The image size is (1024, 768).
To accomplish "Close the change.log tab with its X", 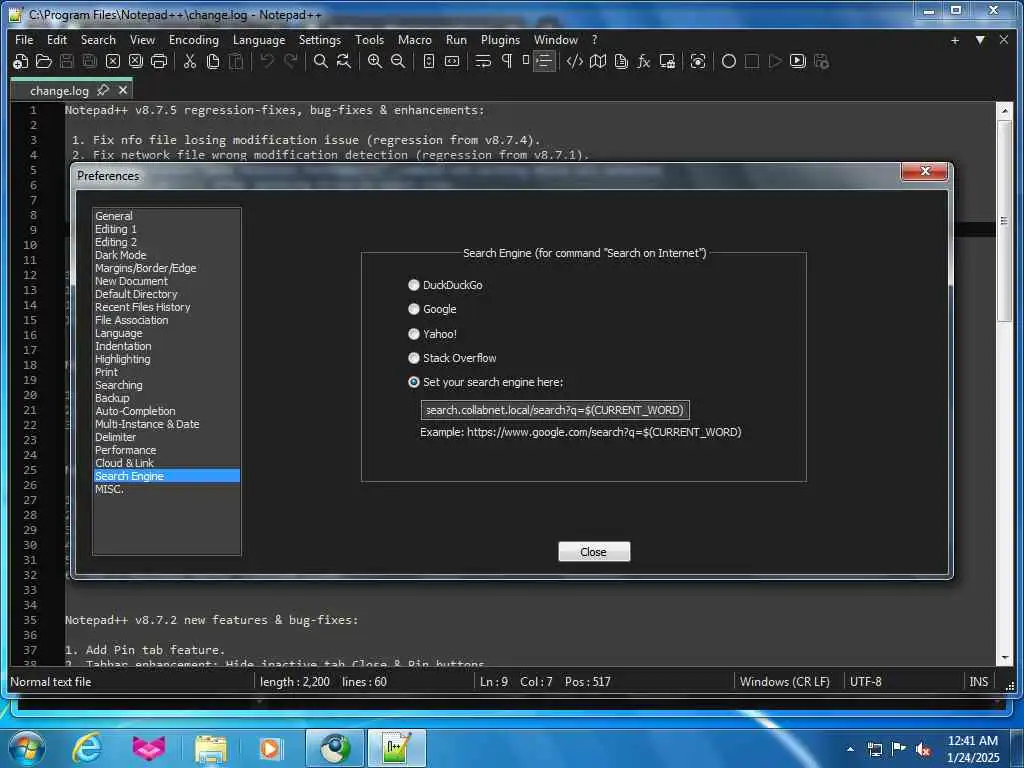I will [x=123, y=90].
